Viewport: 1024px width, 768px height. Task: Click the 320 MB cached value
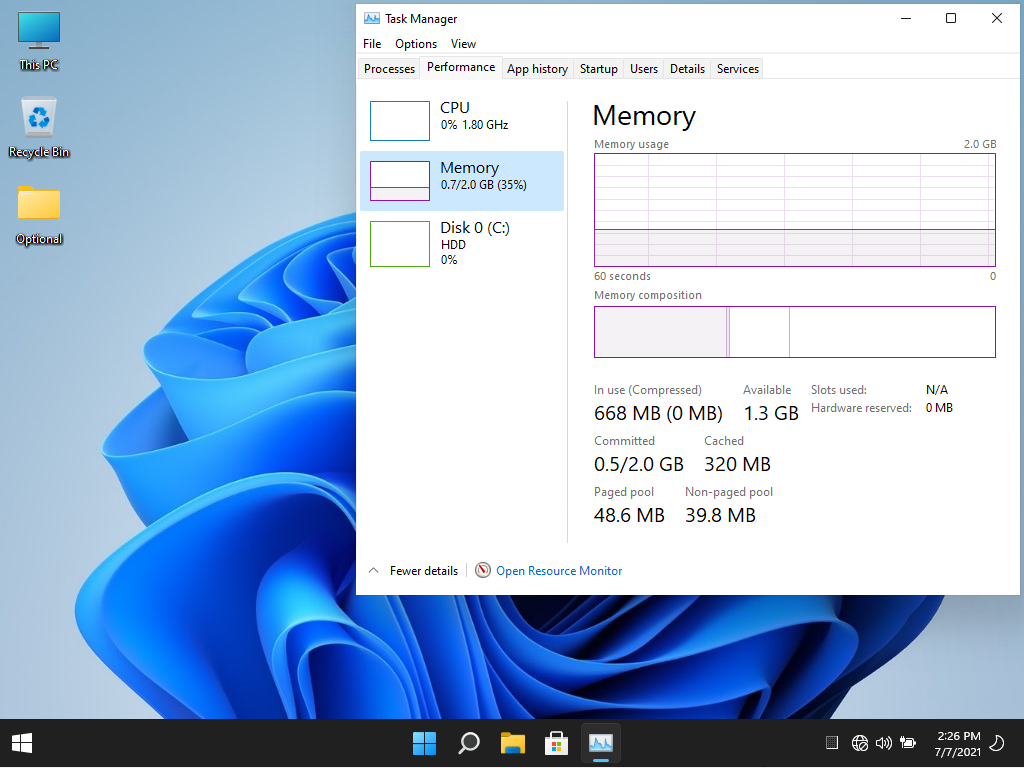pos(737,464)
